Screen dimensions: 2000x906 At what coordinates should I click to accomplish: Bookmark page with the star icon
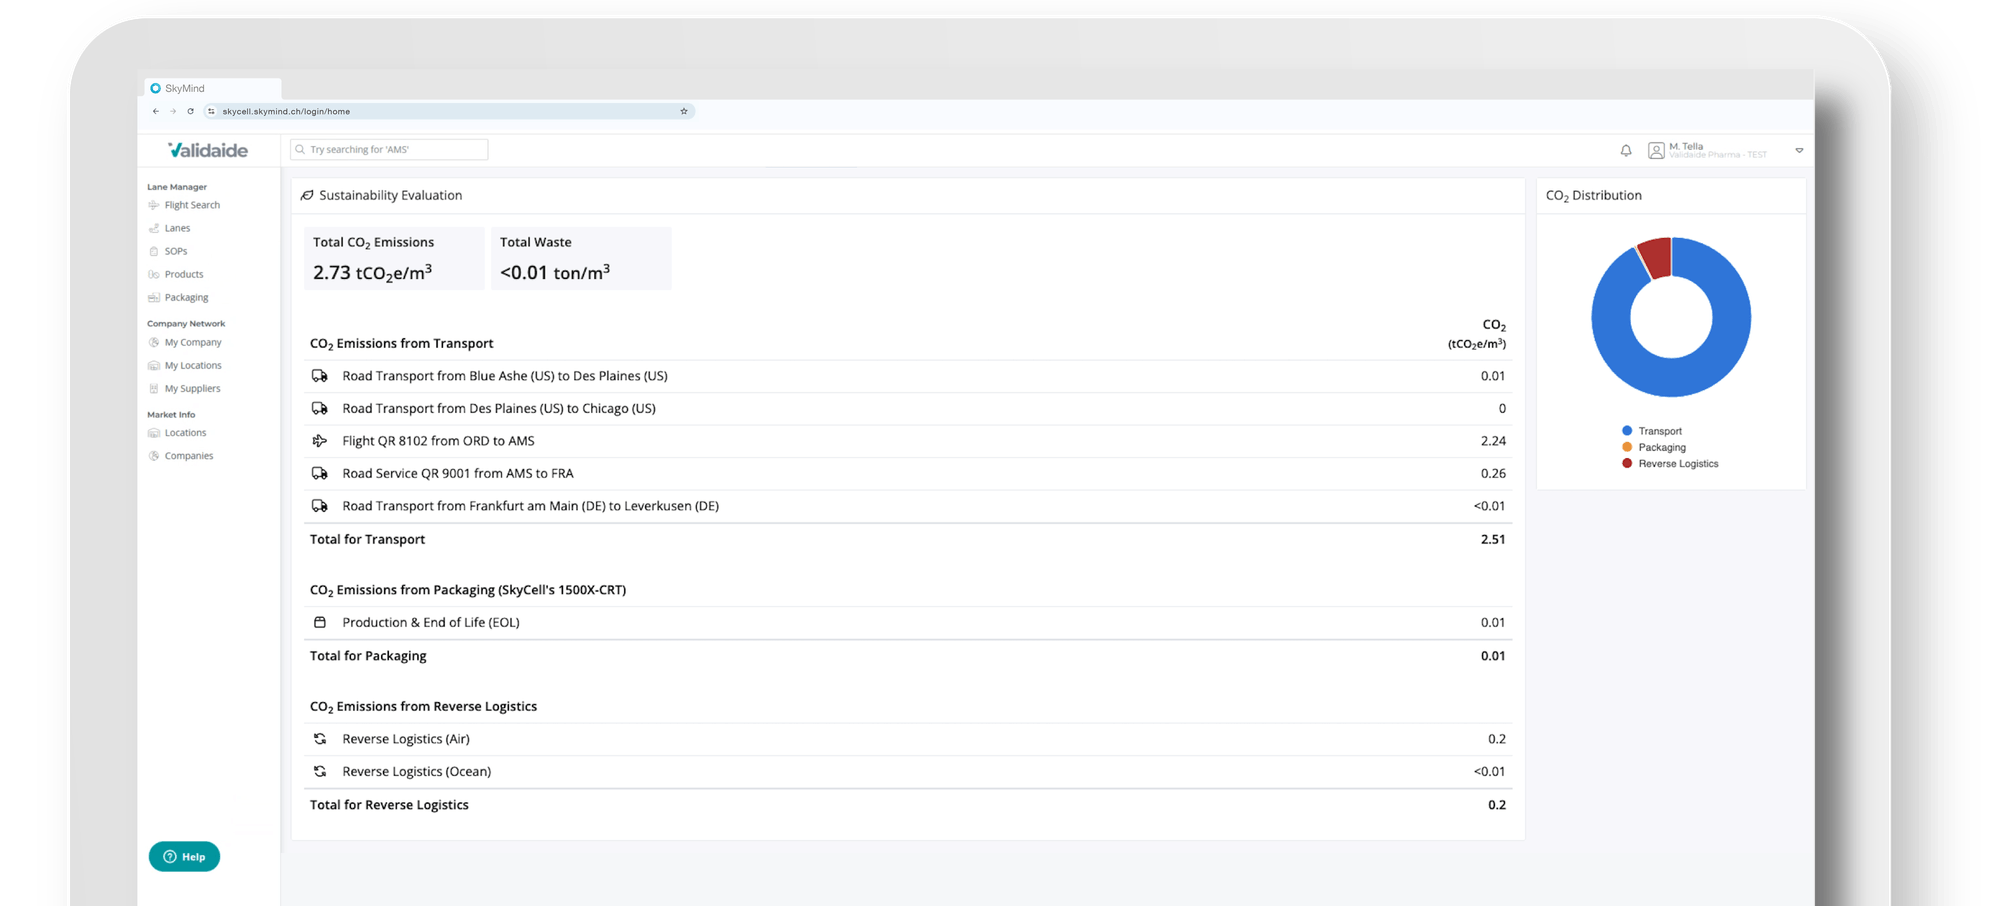pos(684,112)
